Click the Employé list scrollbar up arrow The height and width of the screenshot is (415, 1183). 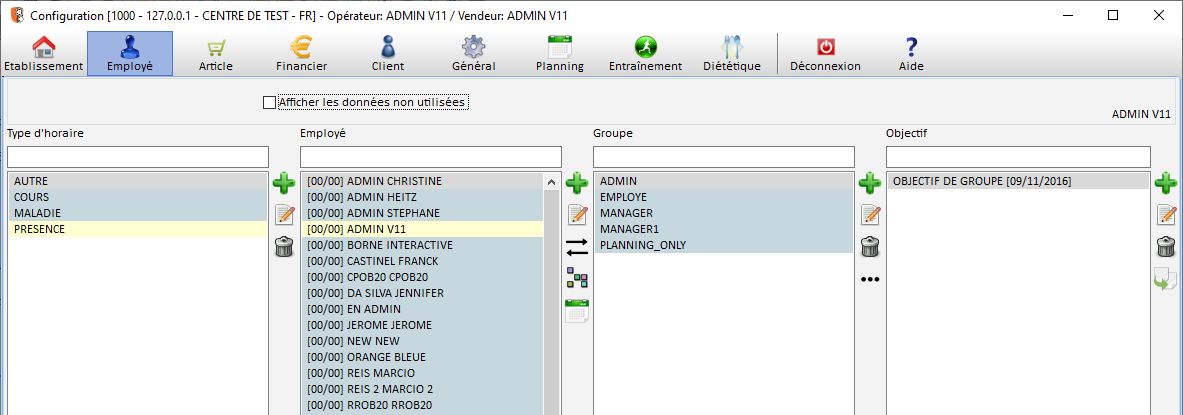coord(551,182)
